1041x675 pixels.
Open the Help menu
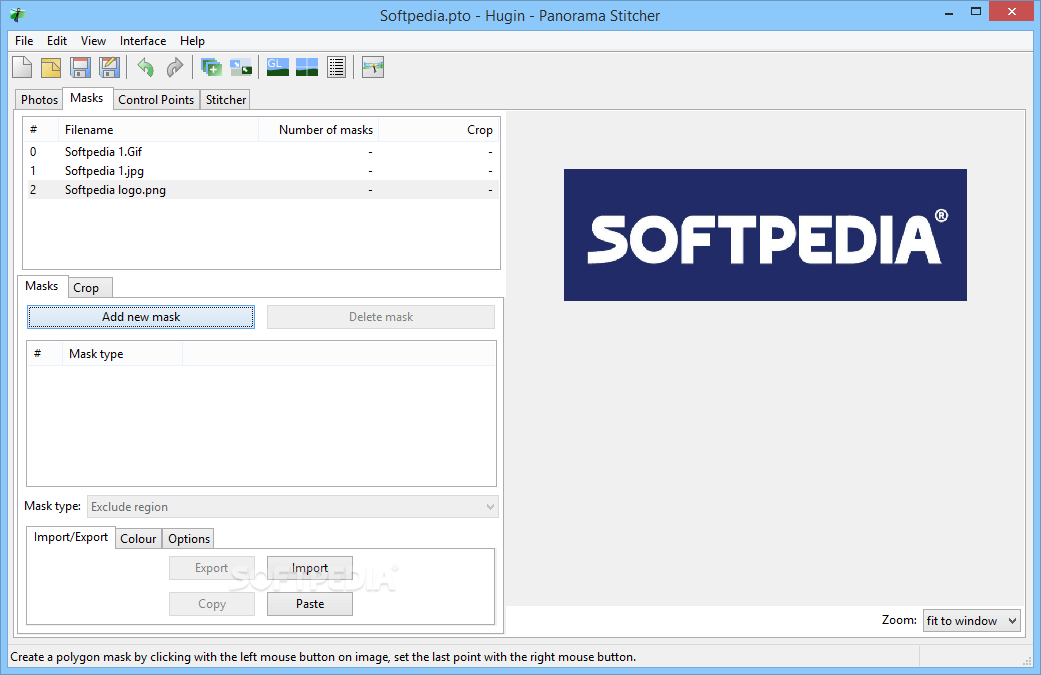[193, 40]
